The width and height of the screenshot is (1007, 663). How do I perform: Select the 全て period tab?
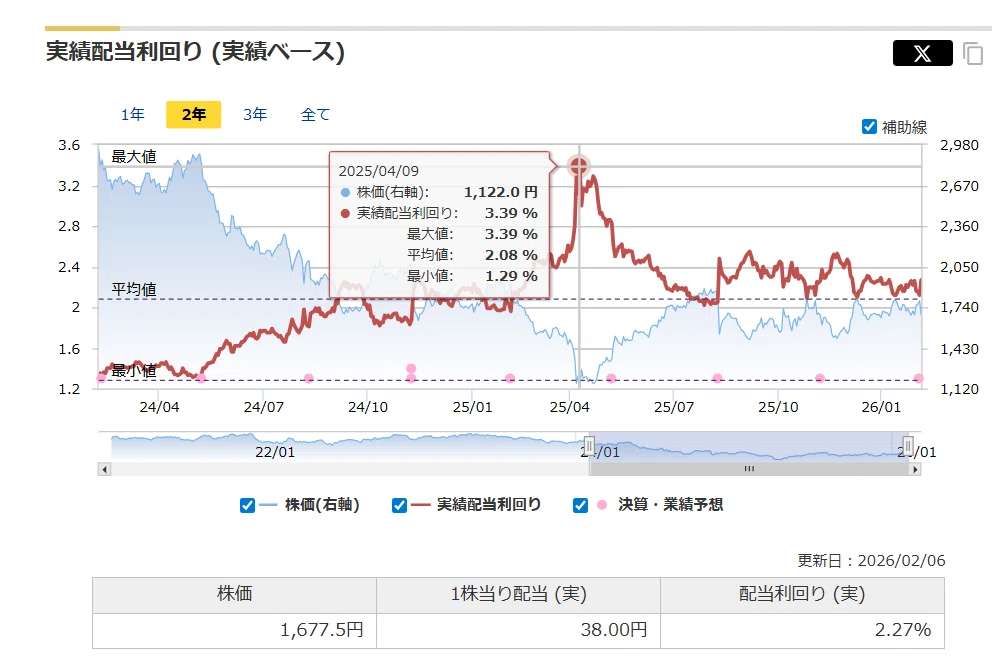pos(315,114)
